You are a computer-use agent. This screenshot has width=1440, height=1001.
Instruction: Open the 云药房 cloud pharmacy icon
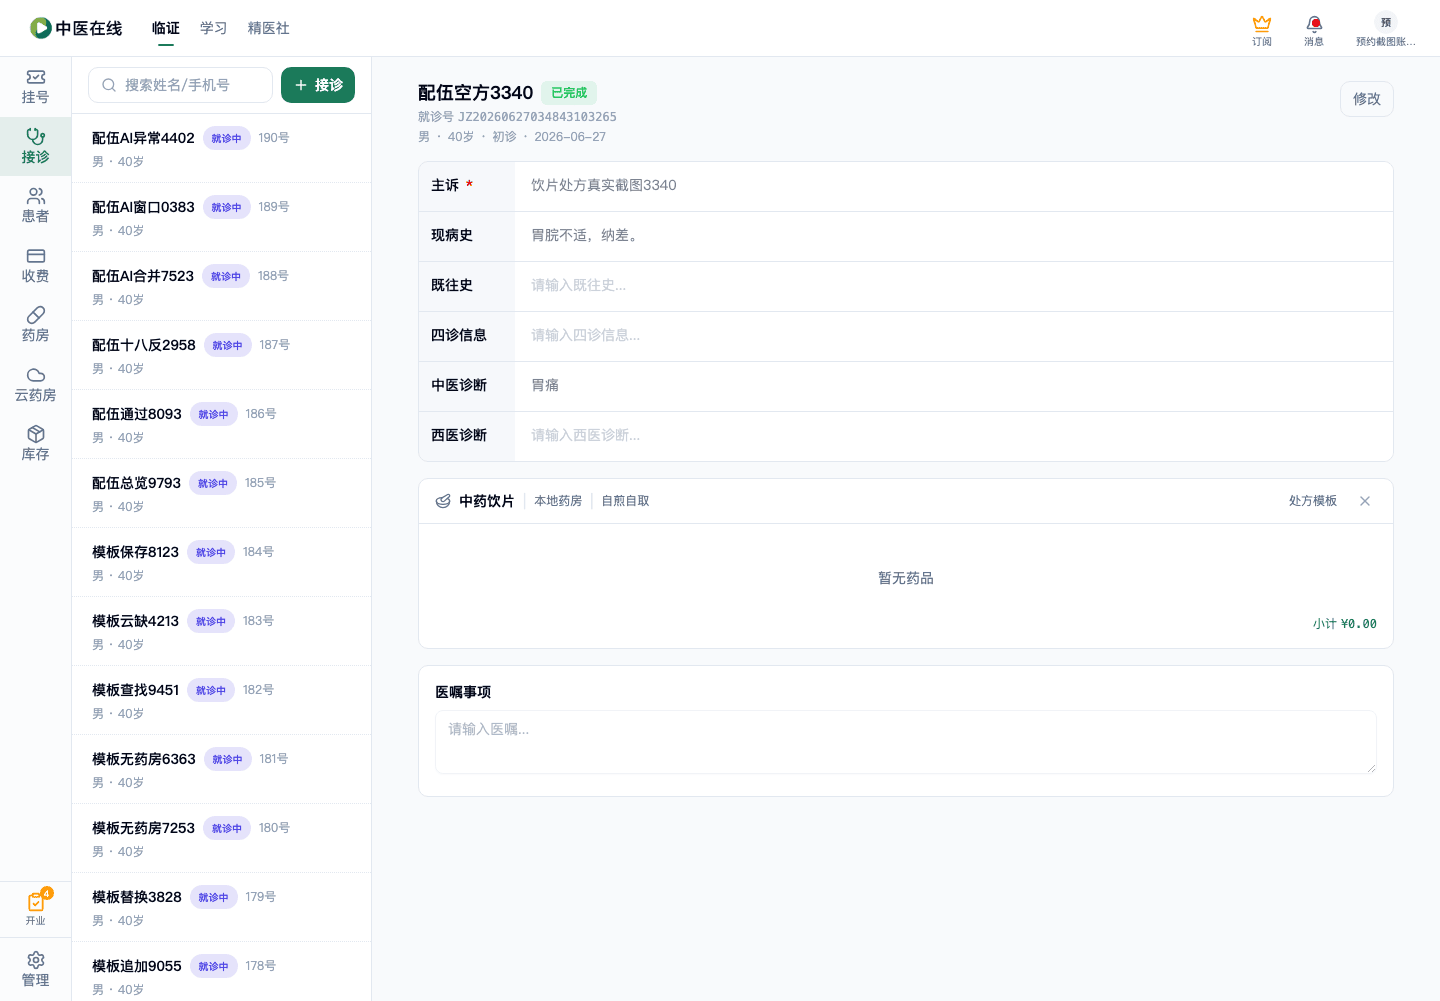click(x=35, y=385)
